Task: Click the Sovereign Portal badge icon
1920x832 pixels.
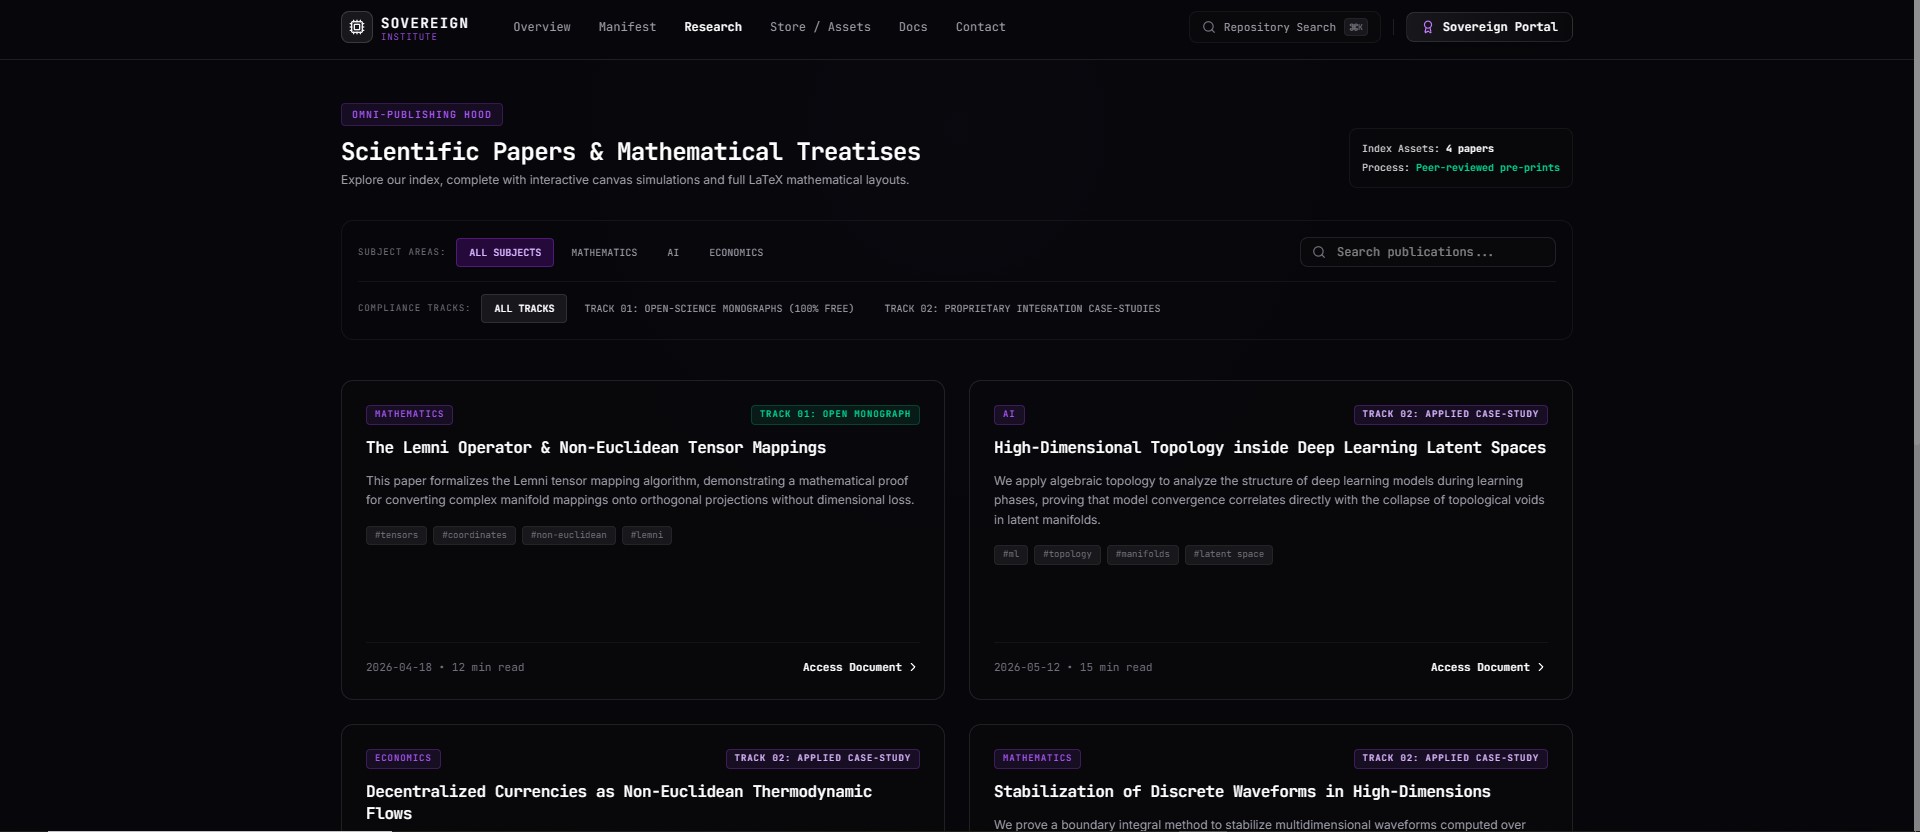Action: coord(1428,27)
